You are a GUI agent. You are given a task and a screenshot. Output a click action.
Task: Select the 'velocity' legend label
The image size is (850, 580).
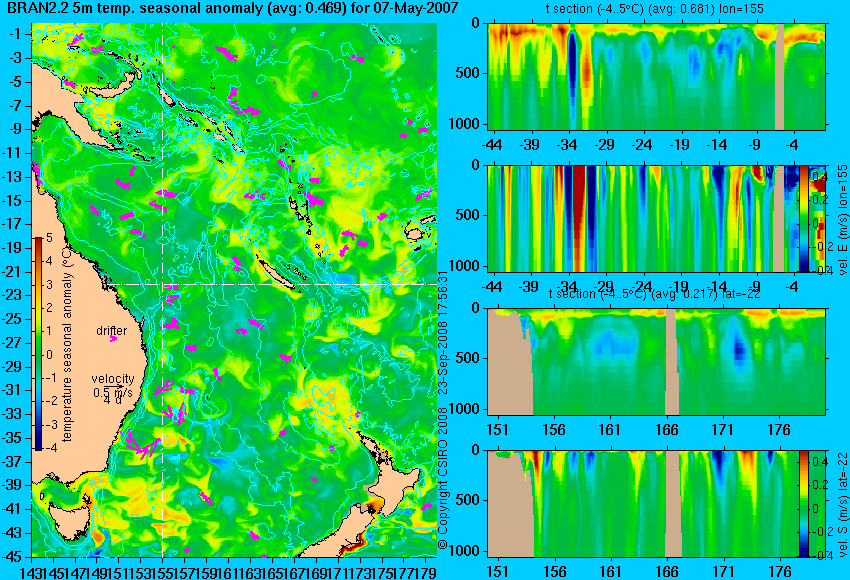[113, 378]
